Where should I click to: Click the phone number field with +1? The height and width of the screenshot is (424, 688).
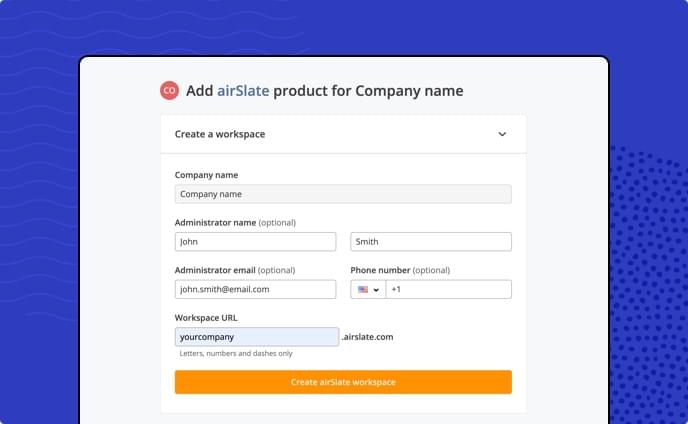click(448, 289)
